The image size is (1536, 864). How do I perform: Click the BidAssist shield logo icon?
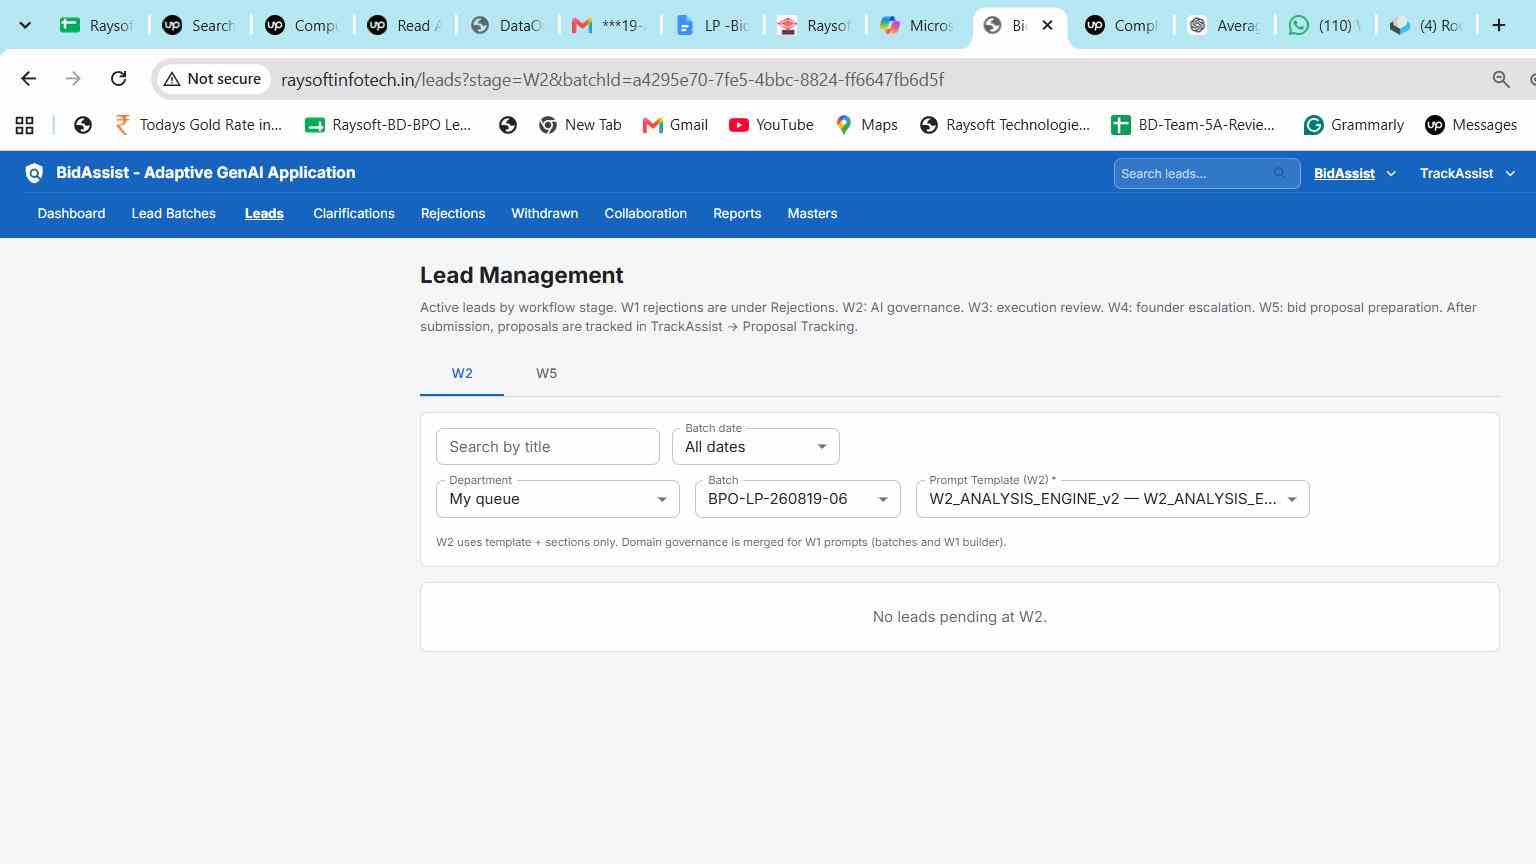click(x=34, y=173)
